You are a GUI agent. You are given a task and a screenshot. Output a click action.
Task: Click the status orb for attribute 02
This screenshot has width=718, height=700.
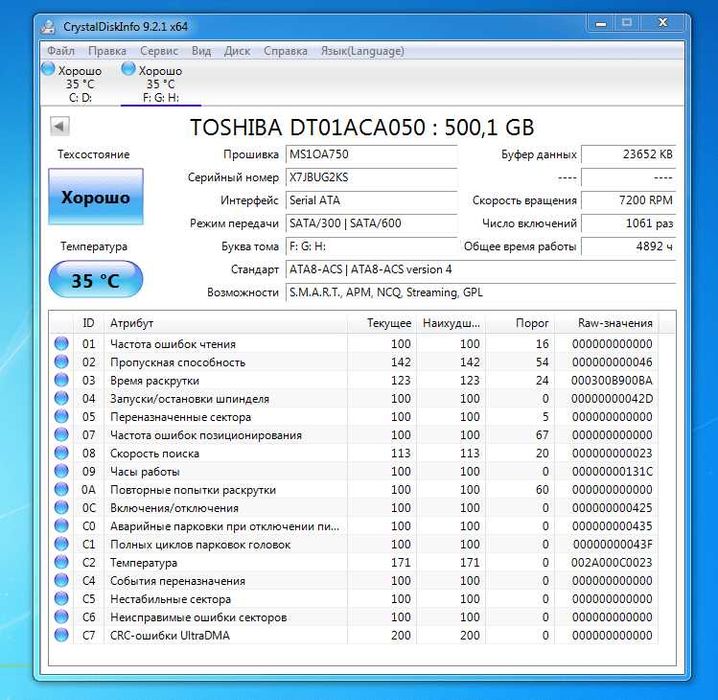coord(61,362)
